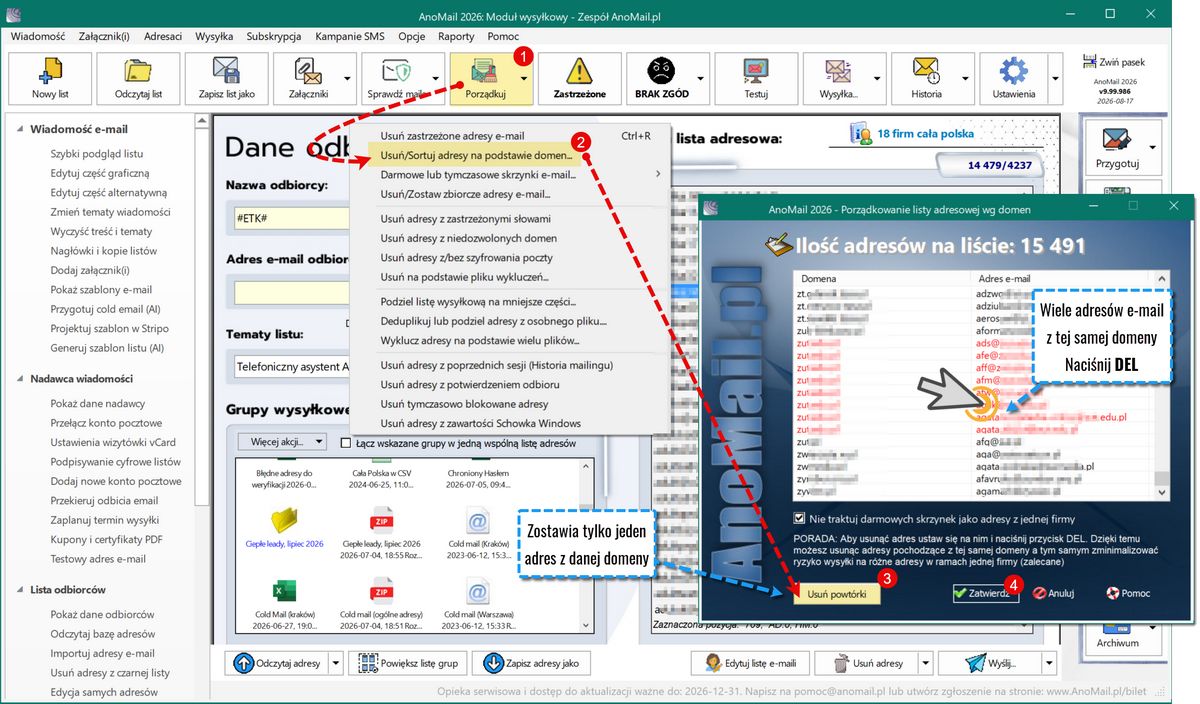Screen dimensions: 1200x704
Task: Select Błędne adresy do weryfikacji group
Action: coord(285,477)
